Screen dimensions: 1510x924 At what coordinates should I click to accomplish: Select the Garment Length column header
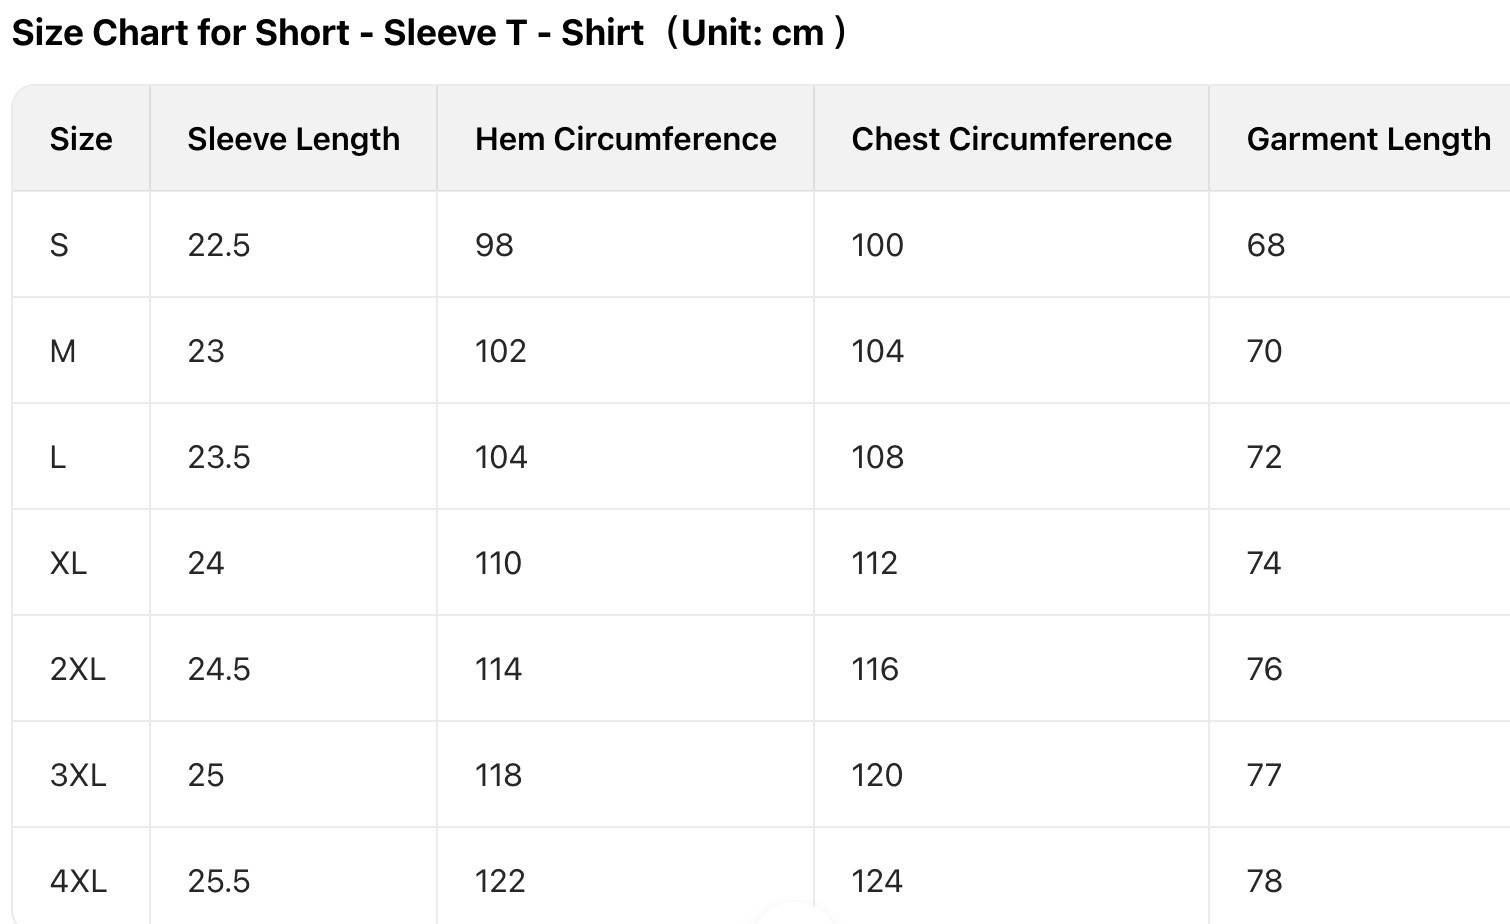point(1368,139)
